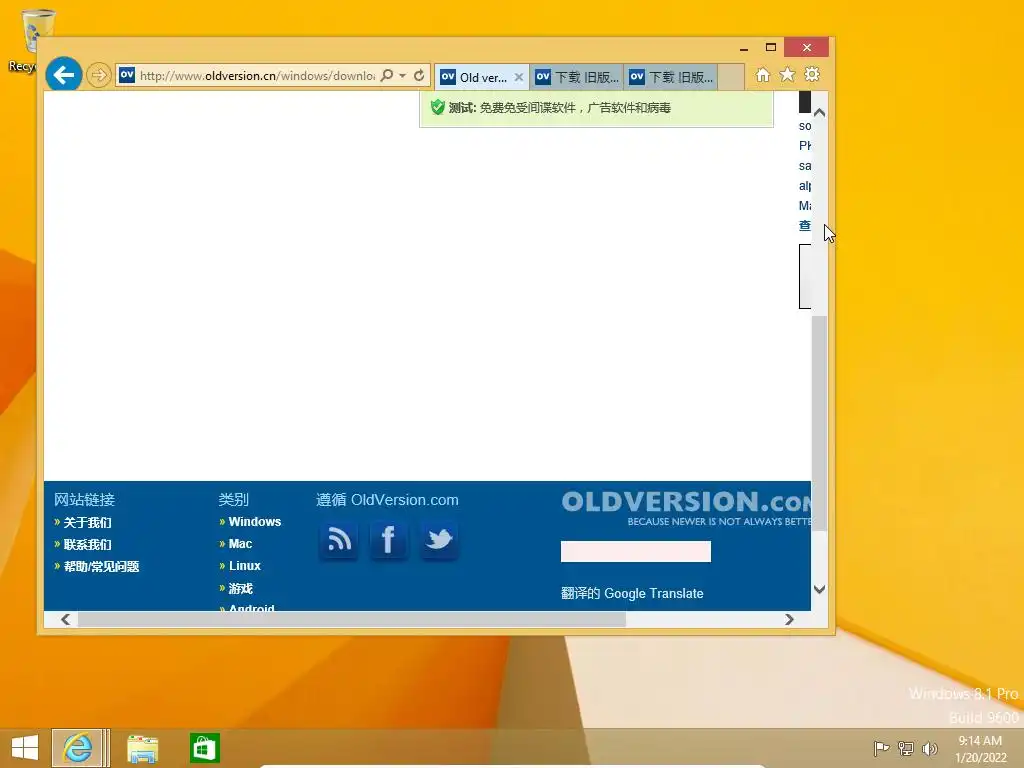This screenshot has height=768, width=1024.
Task: Open the Windows Start button
Action: click(x=25, y=748)
